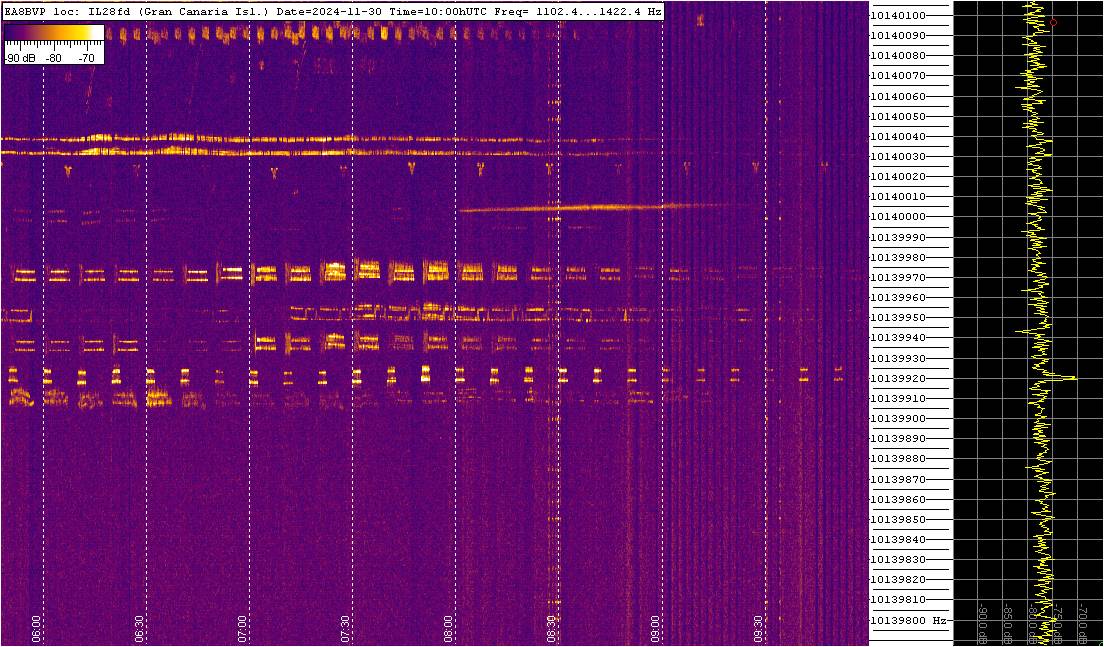The width and height of the screenshot is (1104, 647).
Task: Click the 10139900 frequency scale label
Action: pyautogui.click(x=898, y=419)
